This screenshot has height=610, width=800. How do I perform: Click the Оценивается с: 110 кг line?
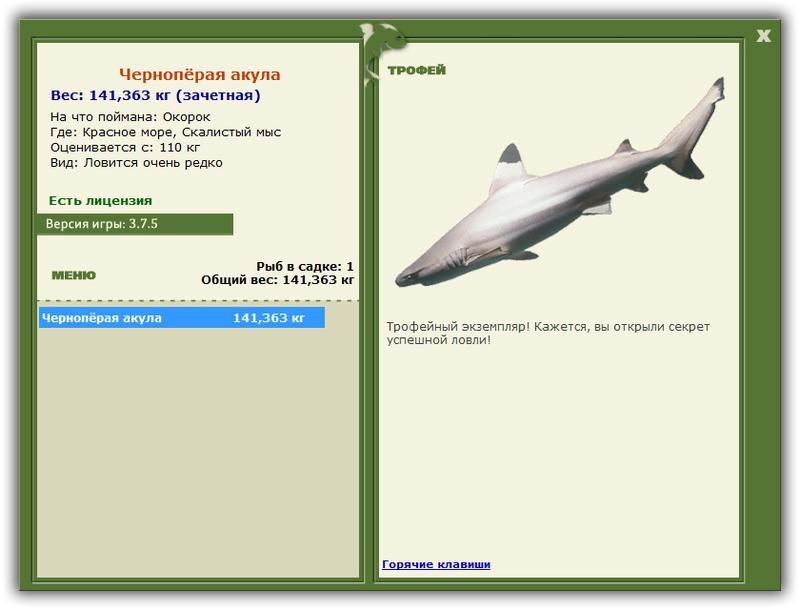pyautogui.click(x=125, y=147)
